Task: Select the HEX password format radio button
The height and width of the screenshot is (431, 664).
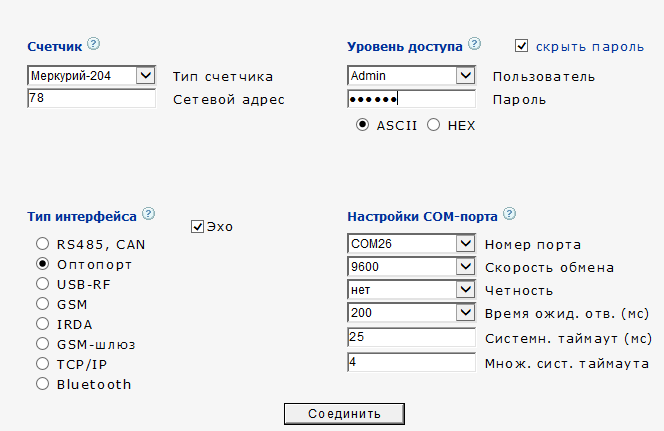Action: (433, 125)
